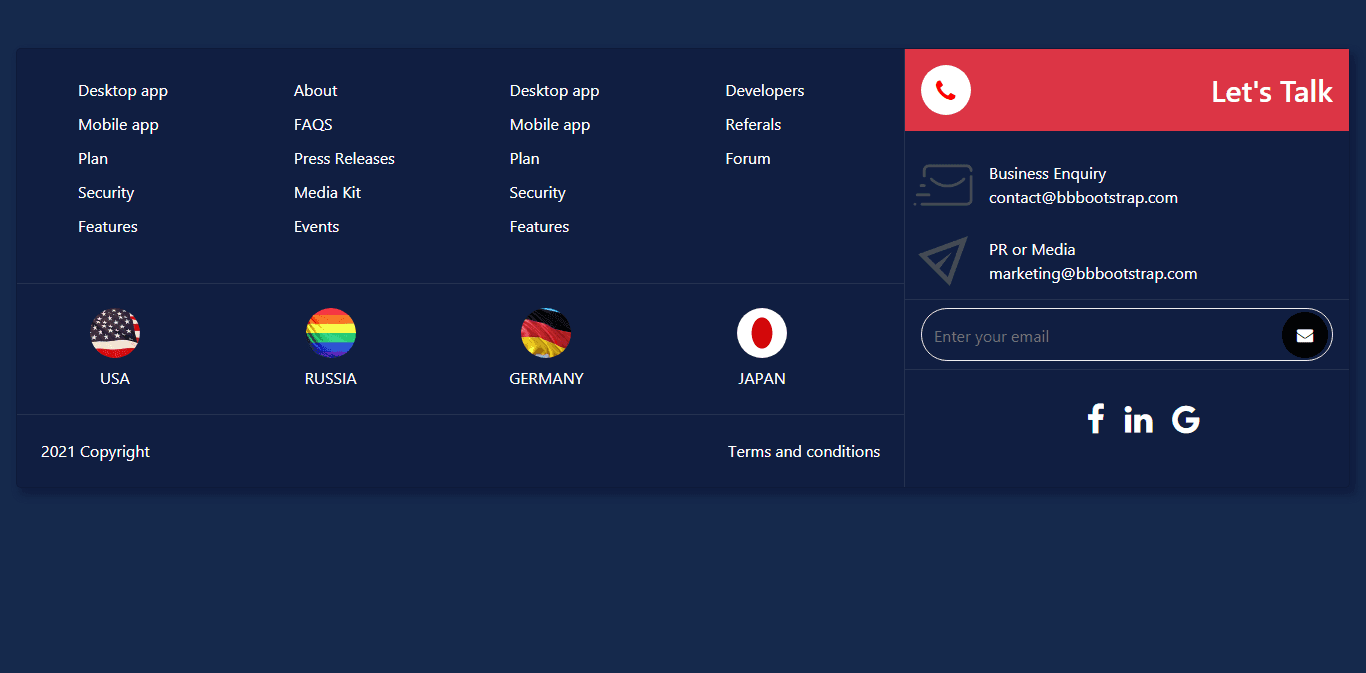The height and width of the screenshot is (673, 1366).
Task: Open the Press Releases page
Action: point(344,158)
